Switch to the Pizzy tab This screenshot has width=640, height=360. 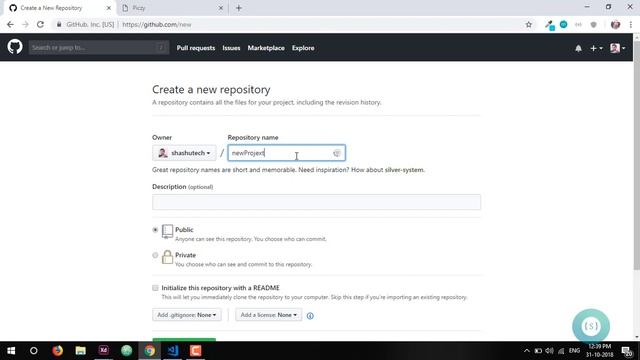coord(171,8)
